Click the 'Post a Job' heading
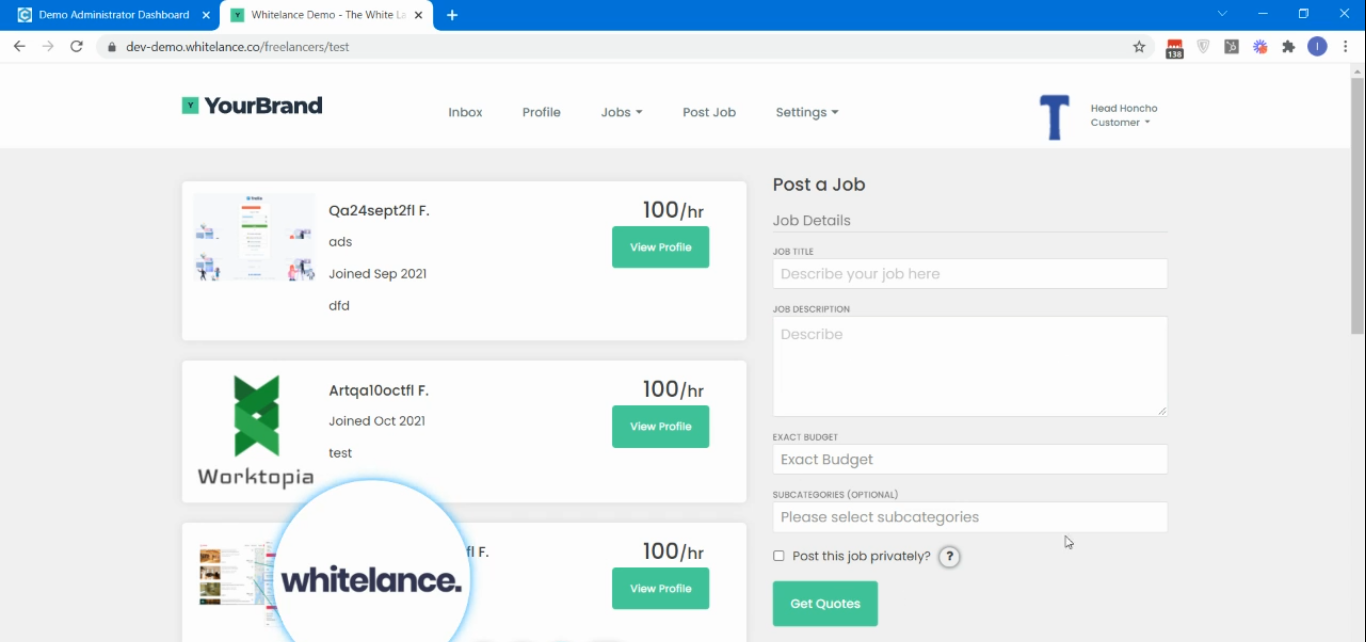The width and height of the screenshot is (1366, 642). click(819, 185)
